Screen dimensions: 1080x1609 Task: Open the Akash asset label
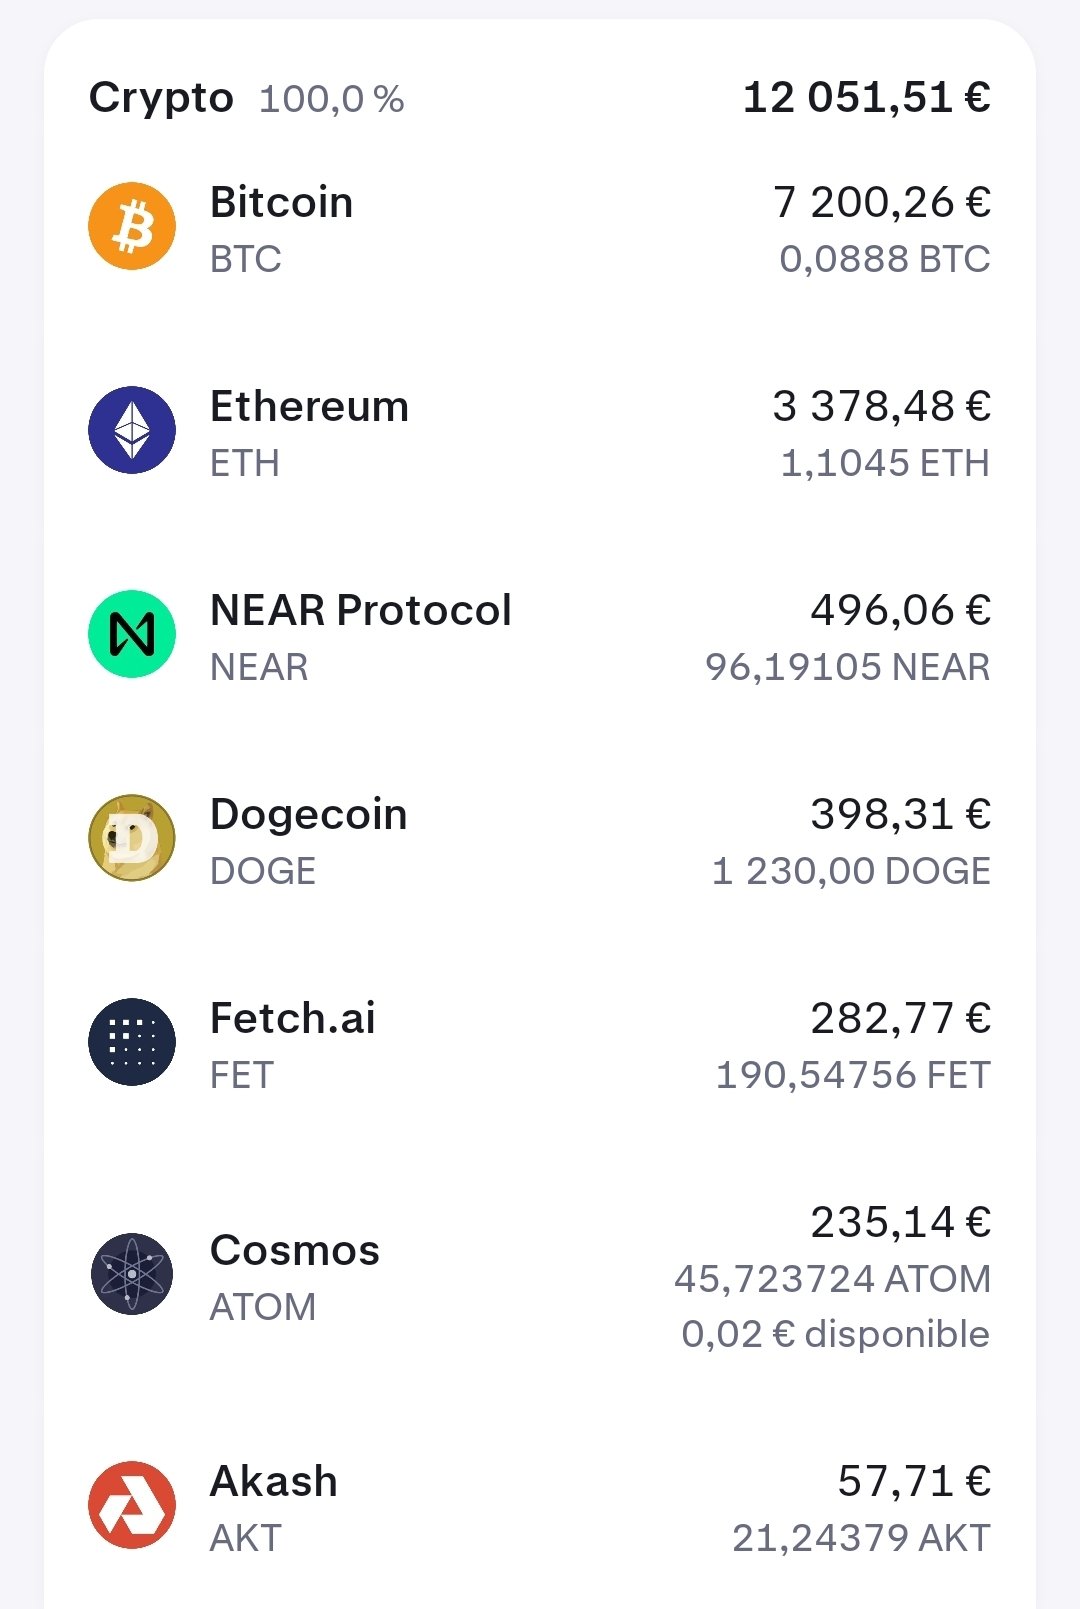pyautogui.click(x=274, y=1481)
